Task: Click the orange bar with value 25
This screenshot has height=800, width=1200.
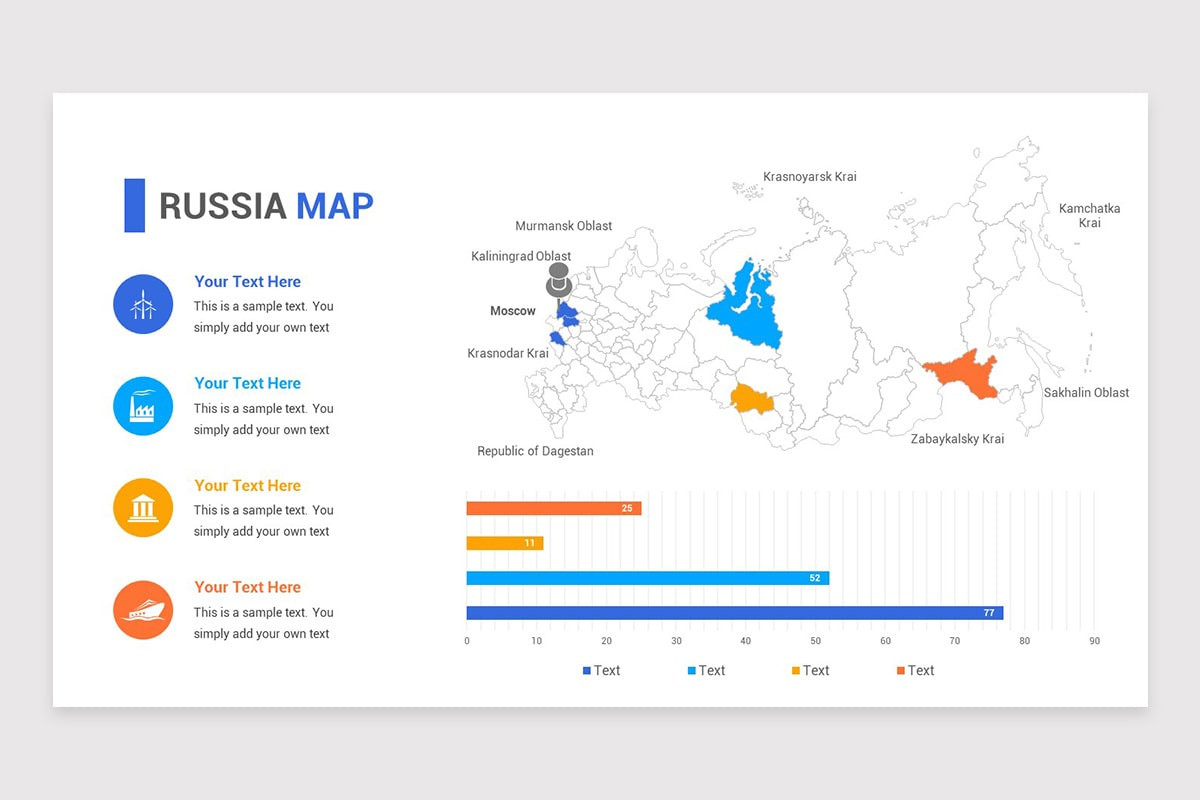Action: pos(554,509)
